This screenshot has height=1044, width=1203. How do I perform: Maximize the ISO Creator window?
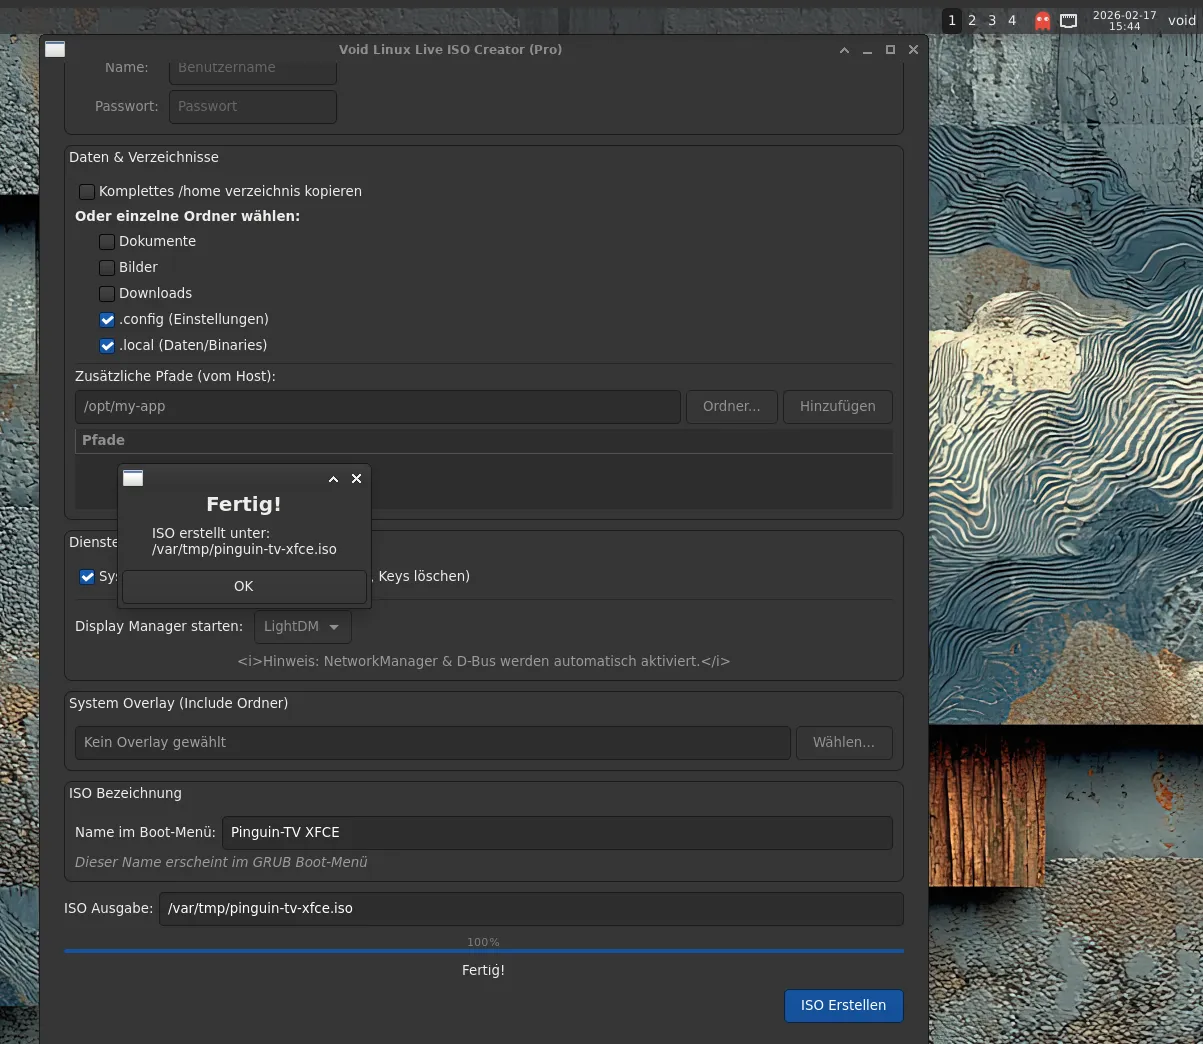point(890,50)
